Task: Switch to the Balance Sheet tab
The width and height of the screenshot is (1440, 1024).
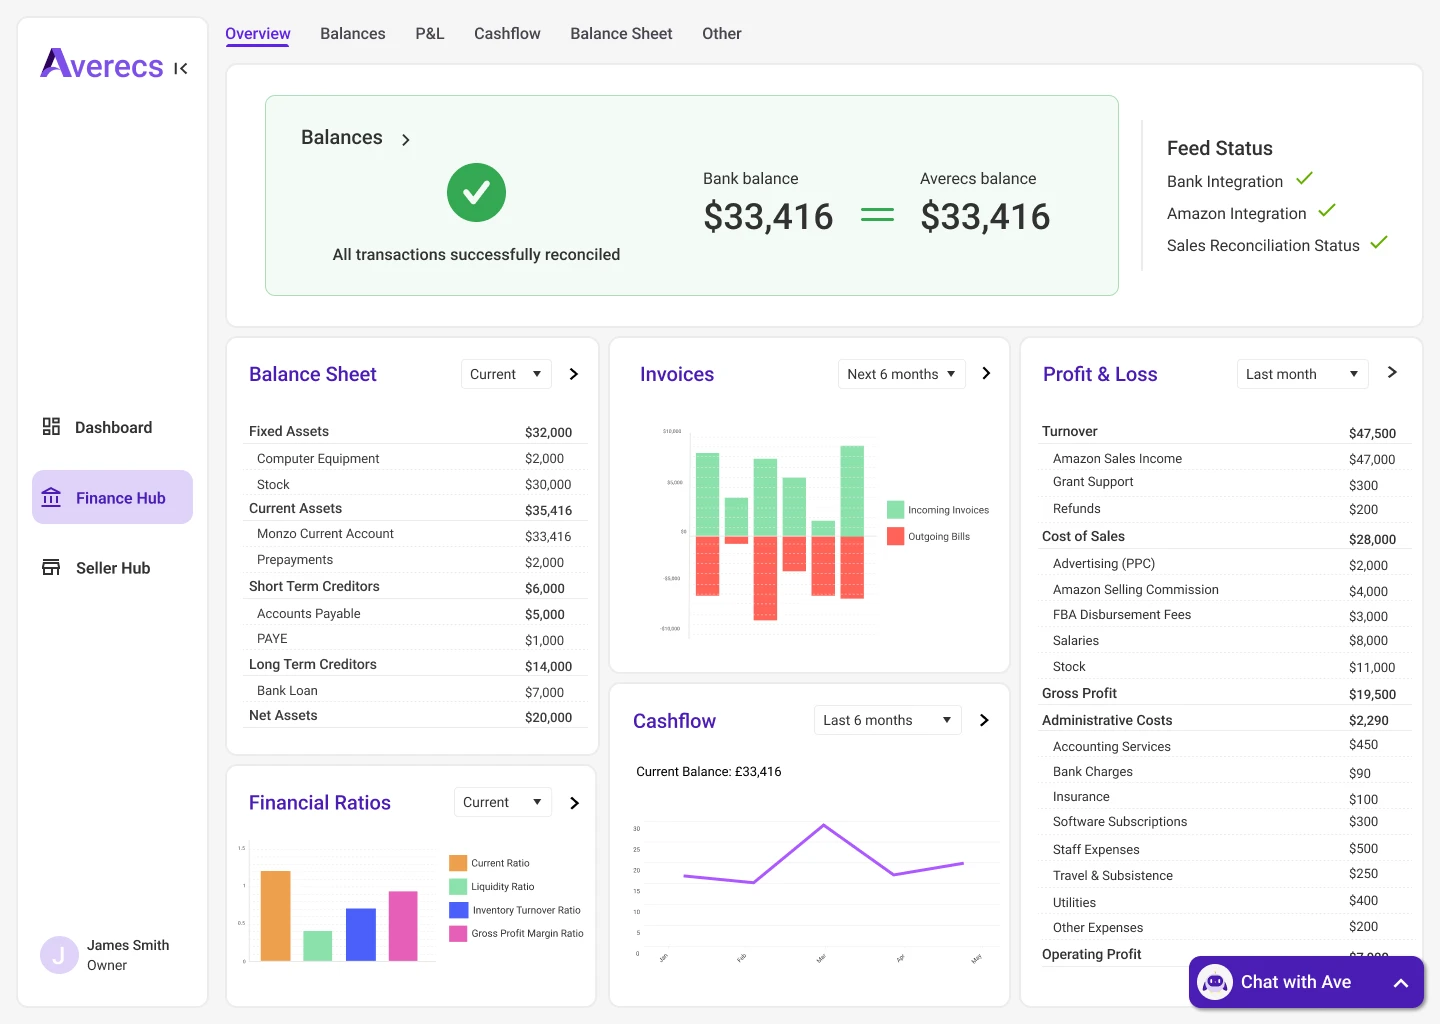Action: 621,34
